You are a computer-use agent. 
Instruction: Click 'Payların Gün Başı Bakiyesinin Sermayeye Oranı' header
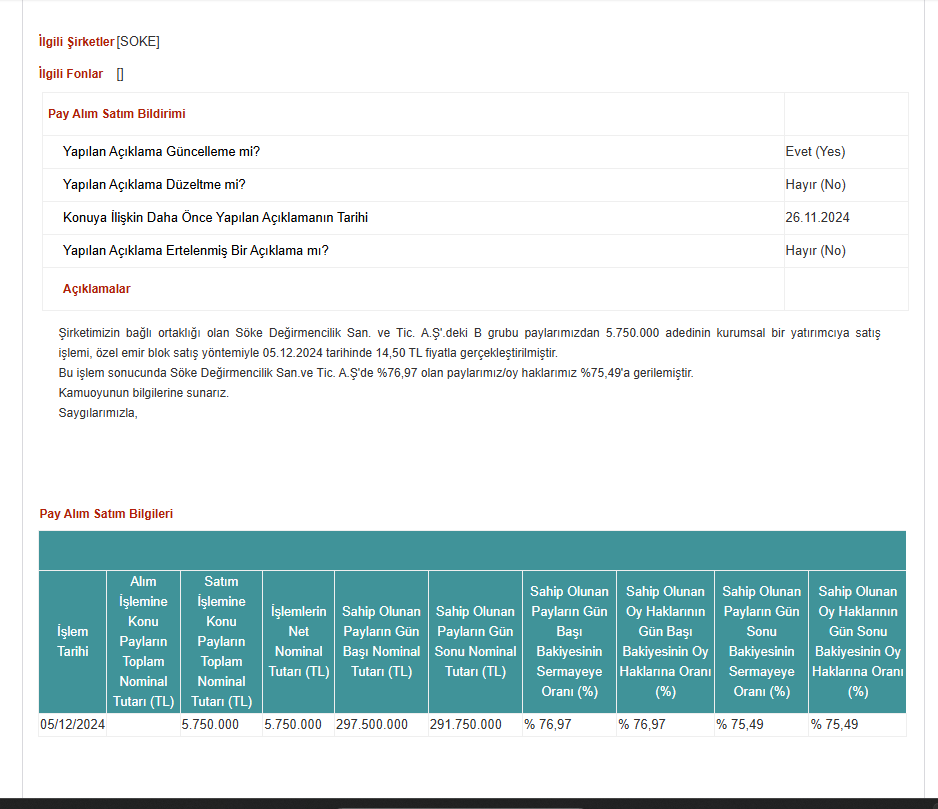569,641
